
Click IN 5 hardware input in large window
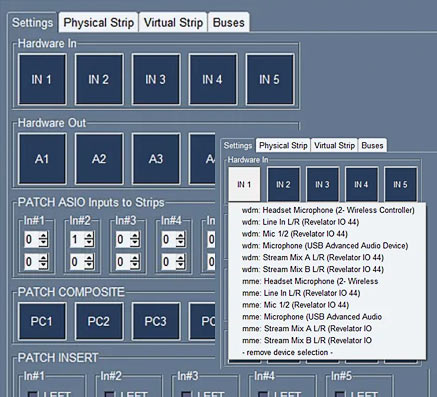click(x=270, y=80)
